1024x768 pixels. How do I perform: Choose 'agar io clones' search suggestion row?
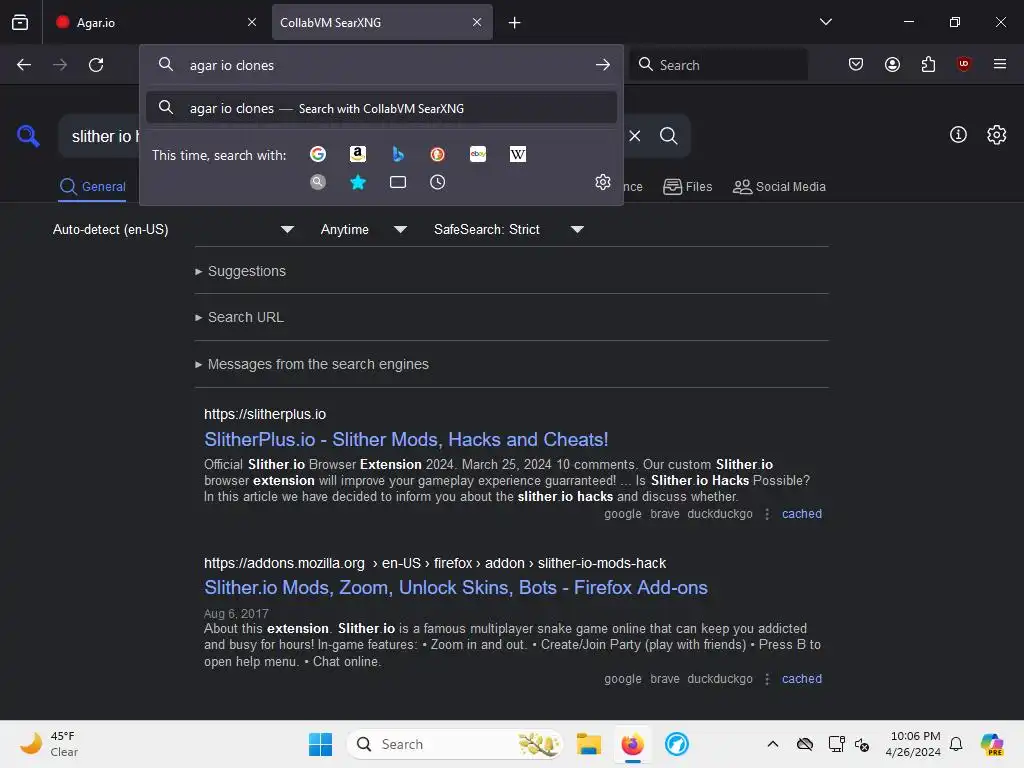(381, 108)
